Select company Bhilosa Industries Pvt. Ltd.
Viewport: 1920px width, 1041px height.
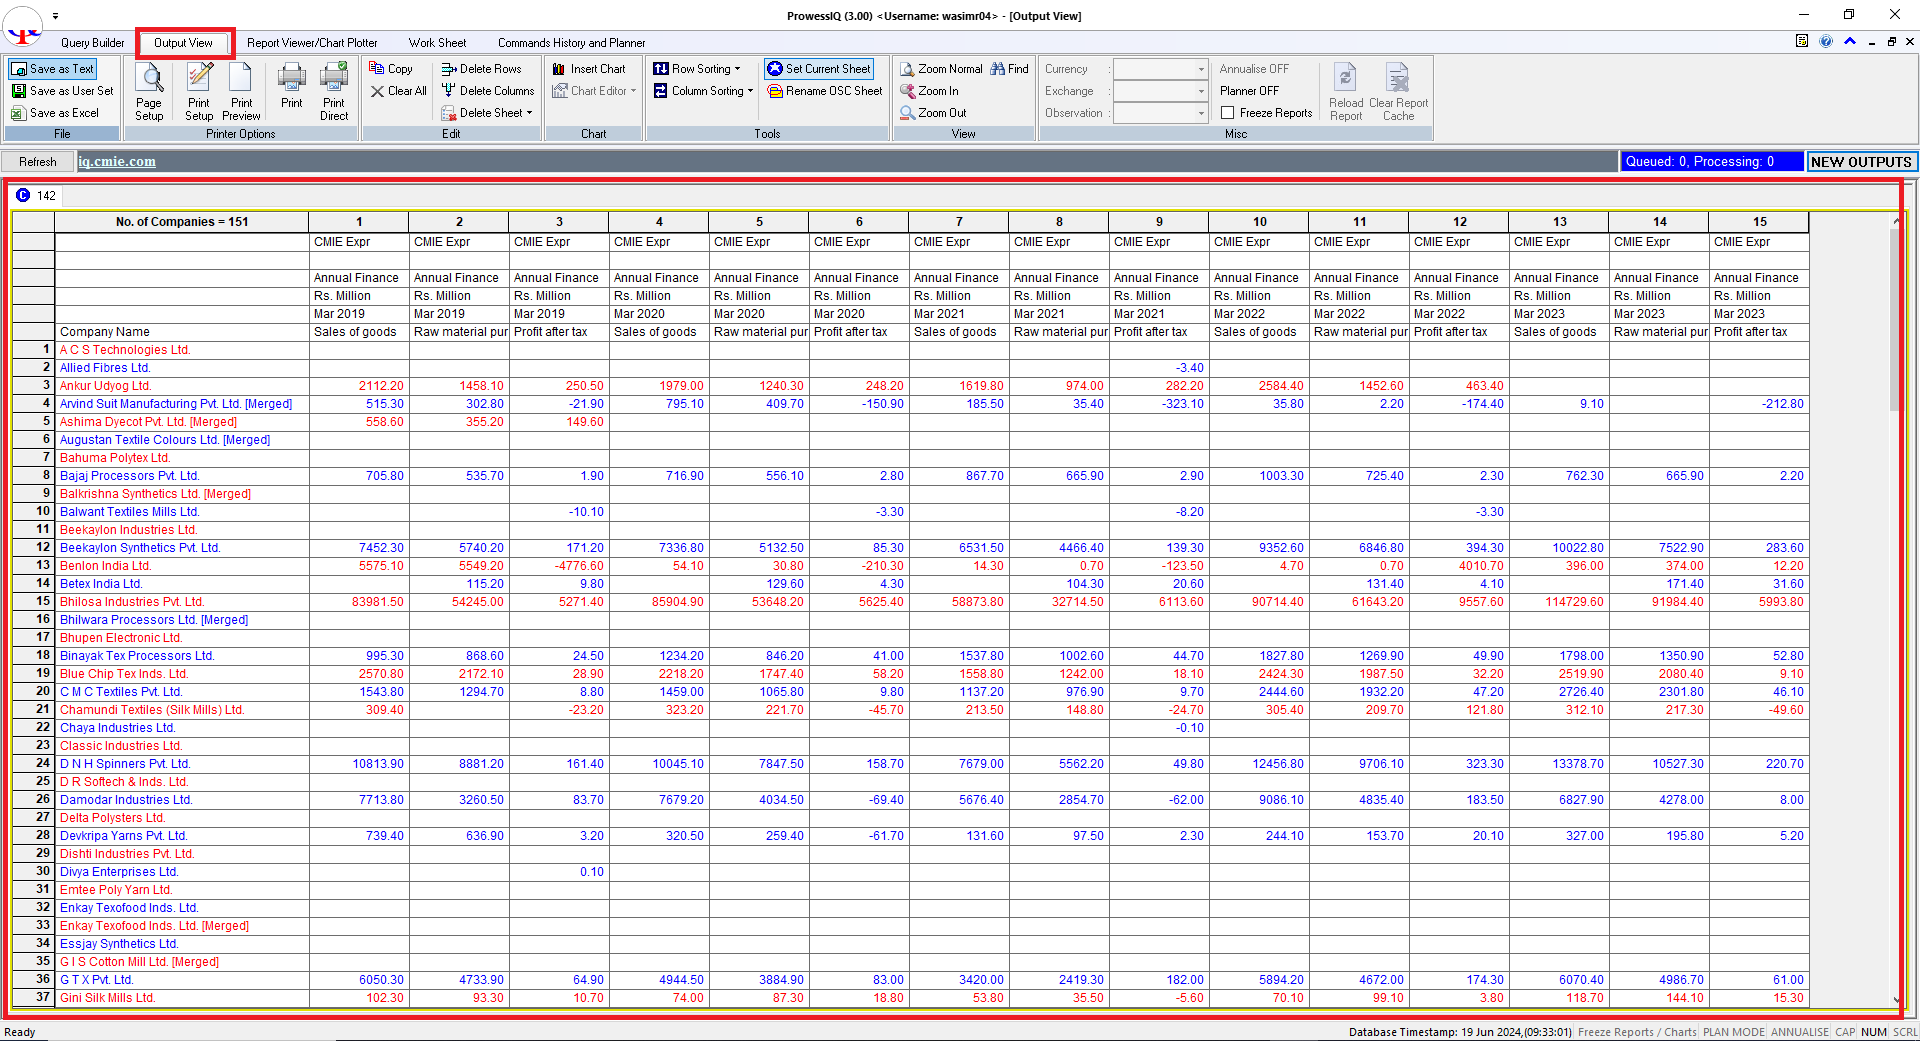point(132,602)
